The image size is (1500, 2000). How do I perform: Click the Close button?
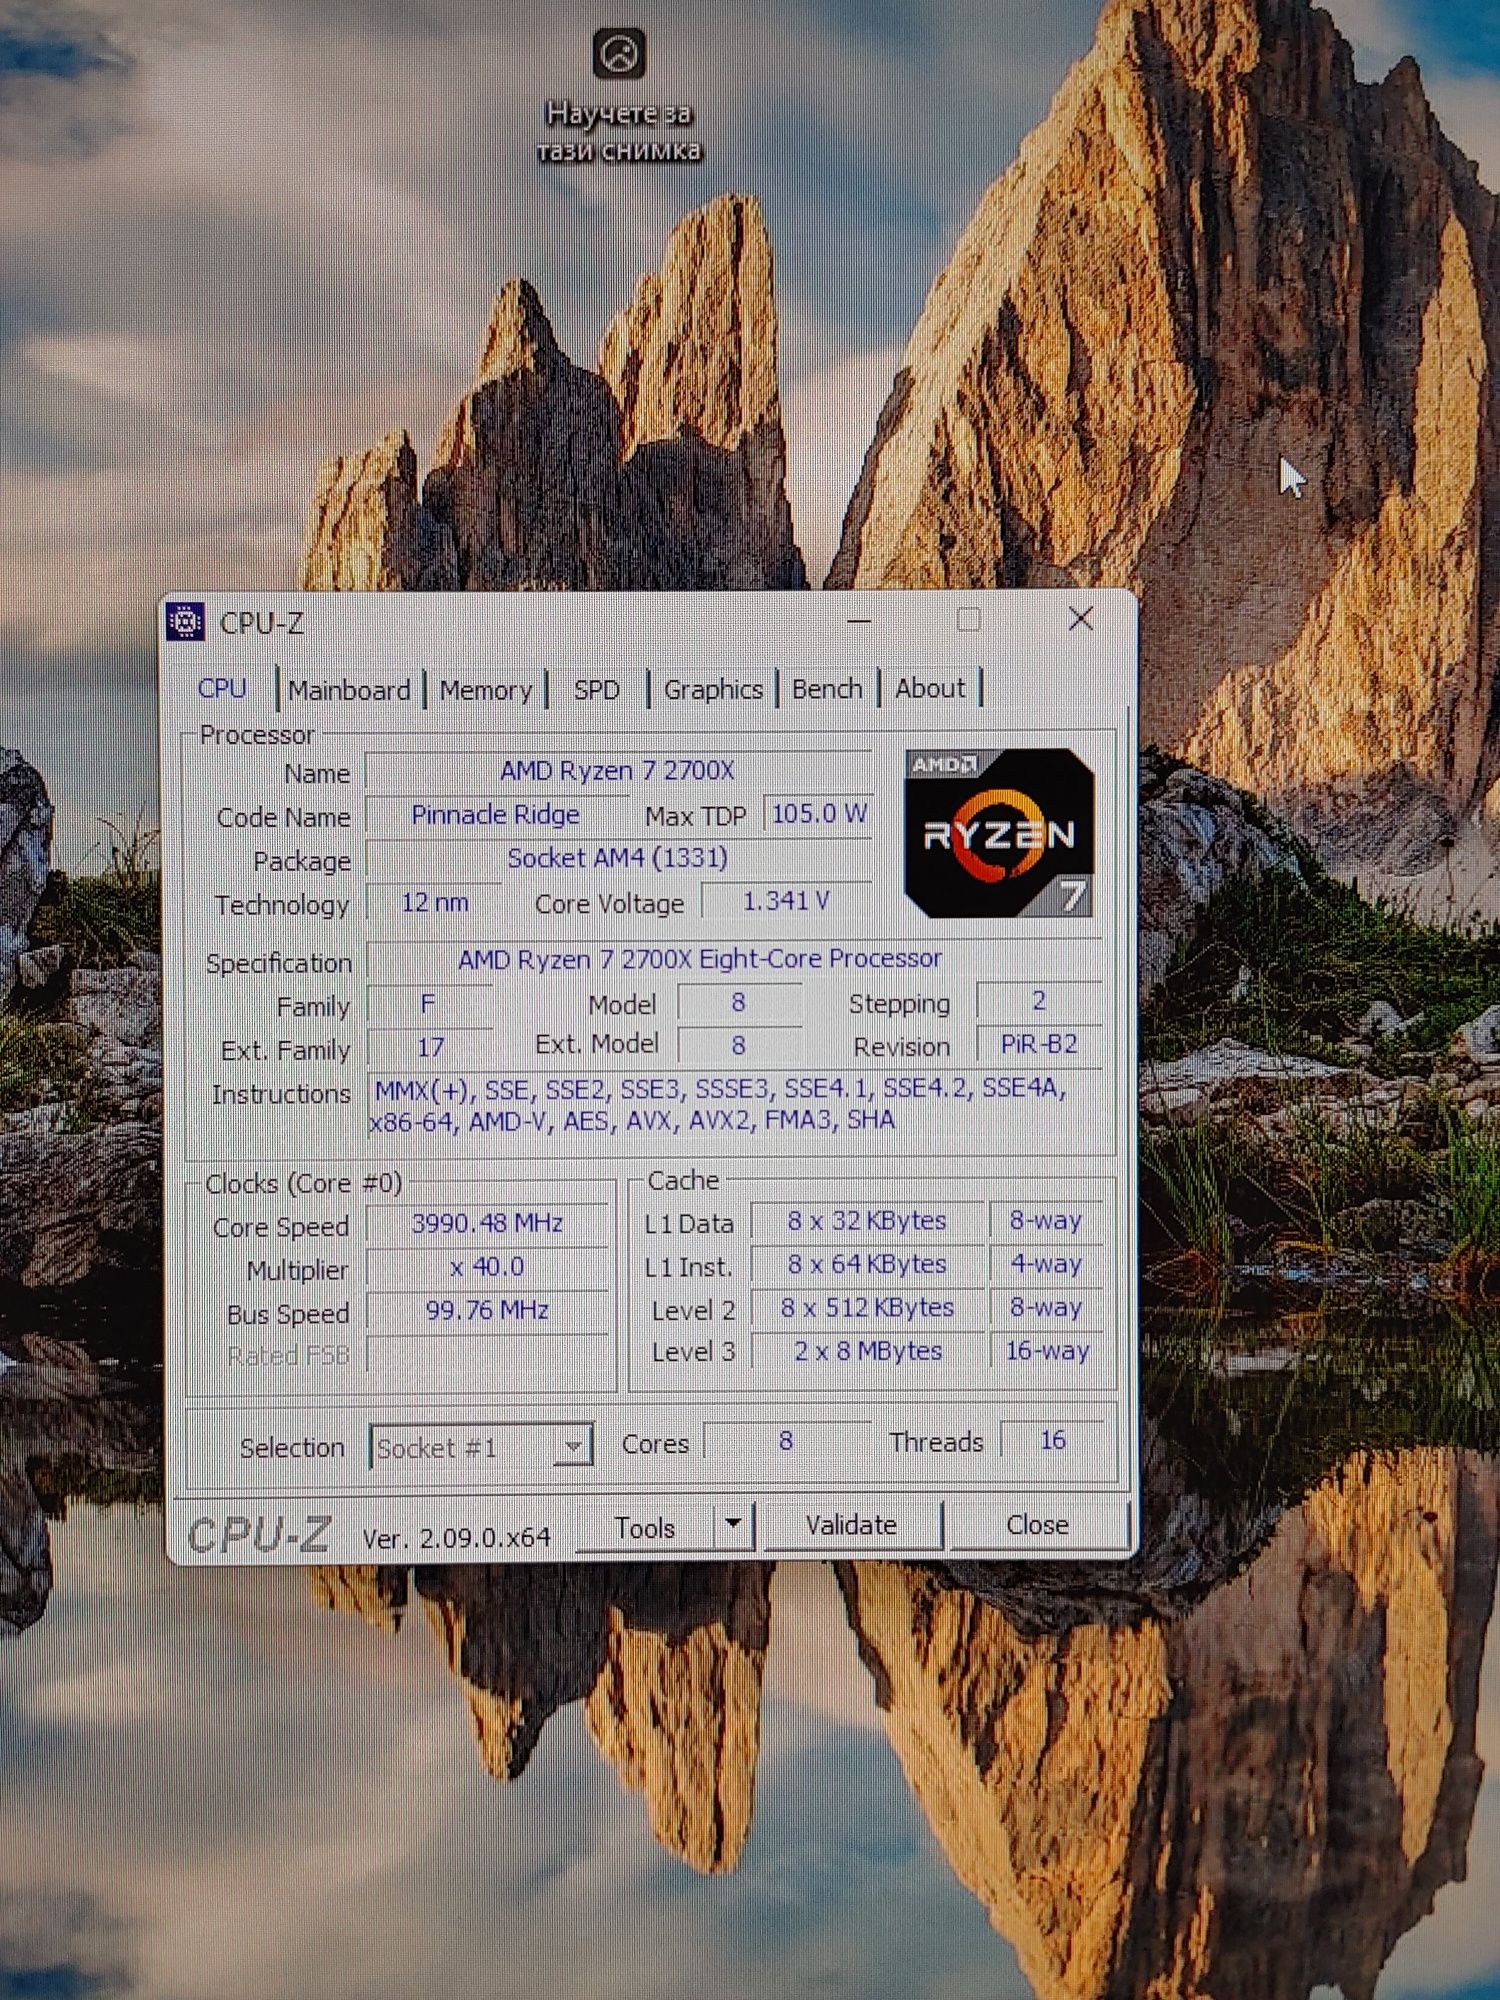point(1037,1525)
